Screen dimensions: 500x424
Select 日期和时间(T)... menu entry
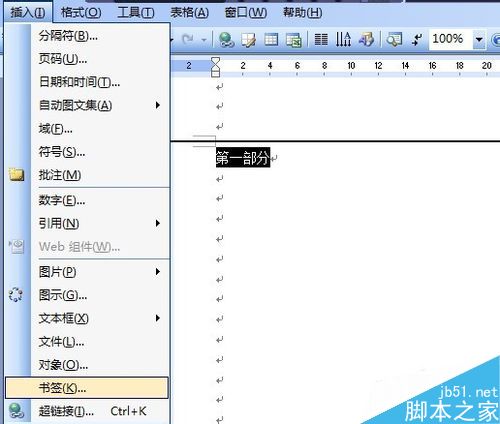87,82
